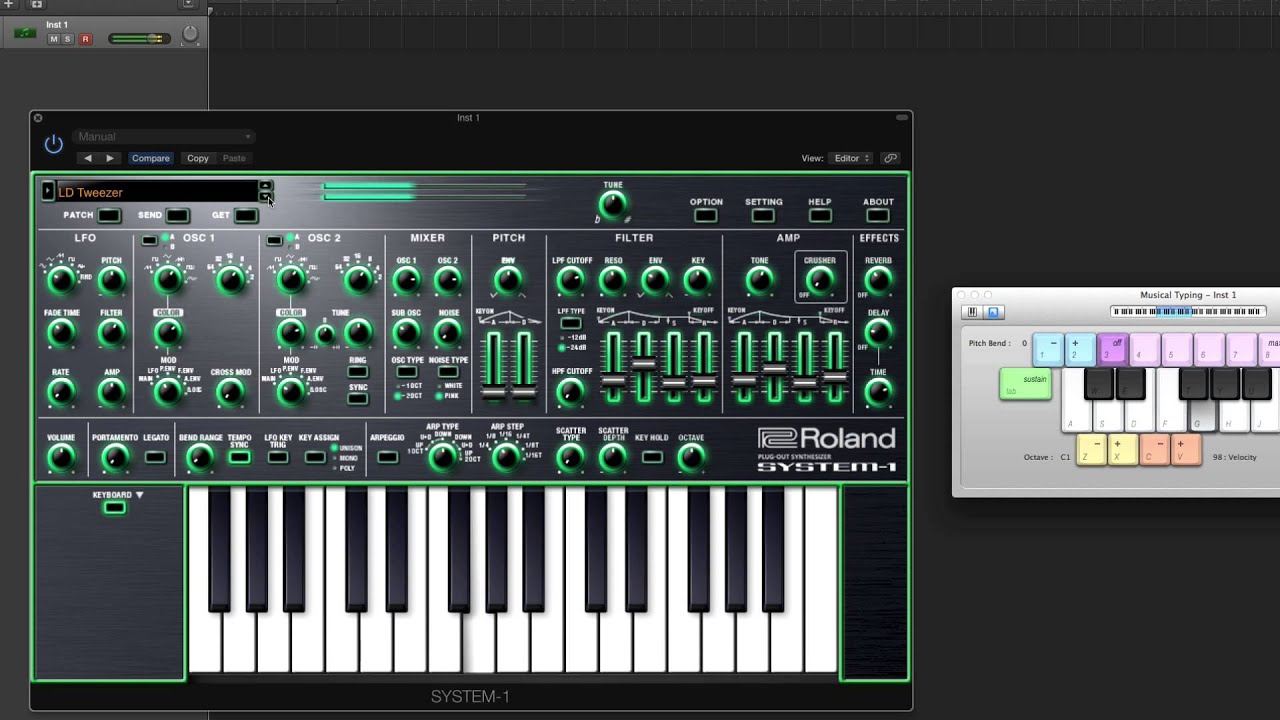
Task: Click the LFO waveform selector knob
Action: tap(62, 281)
